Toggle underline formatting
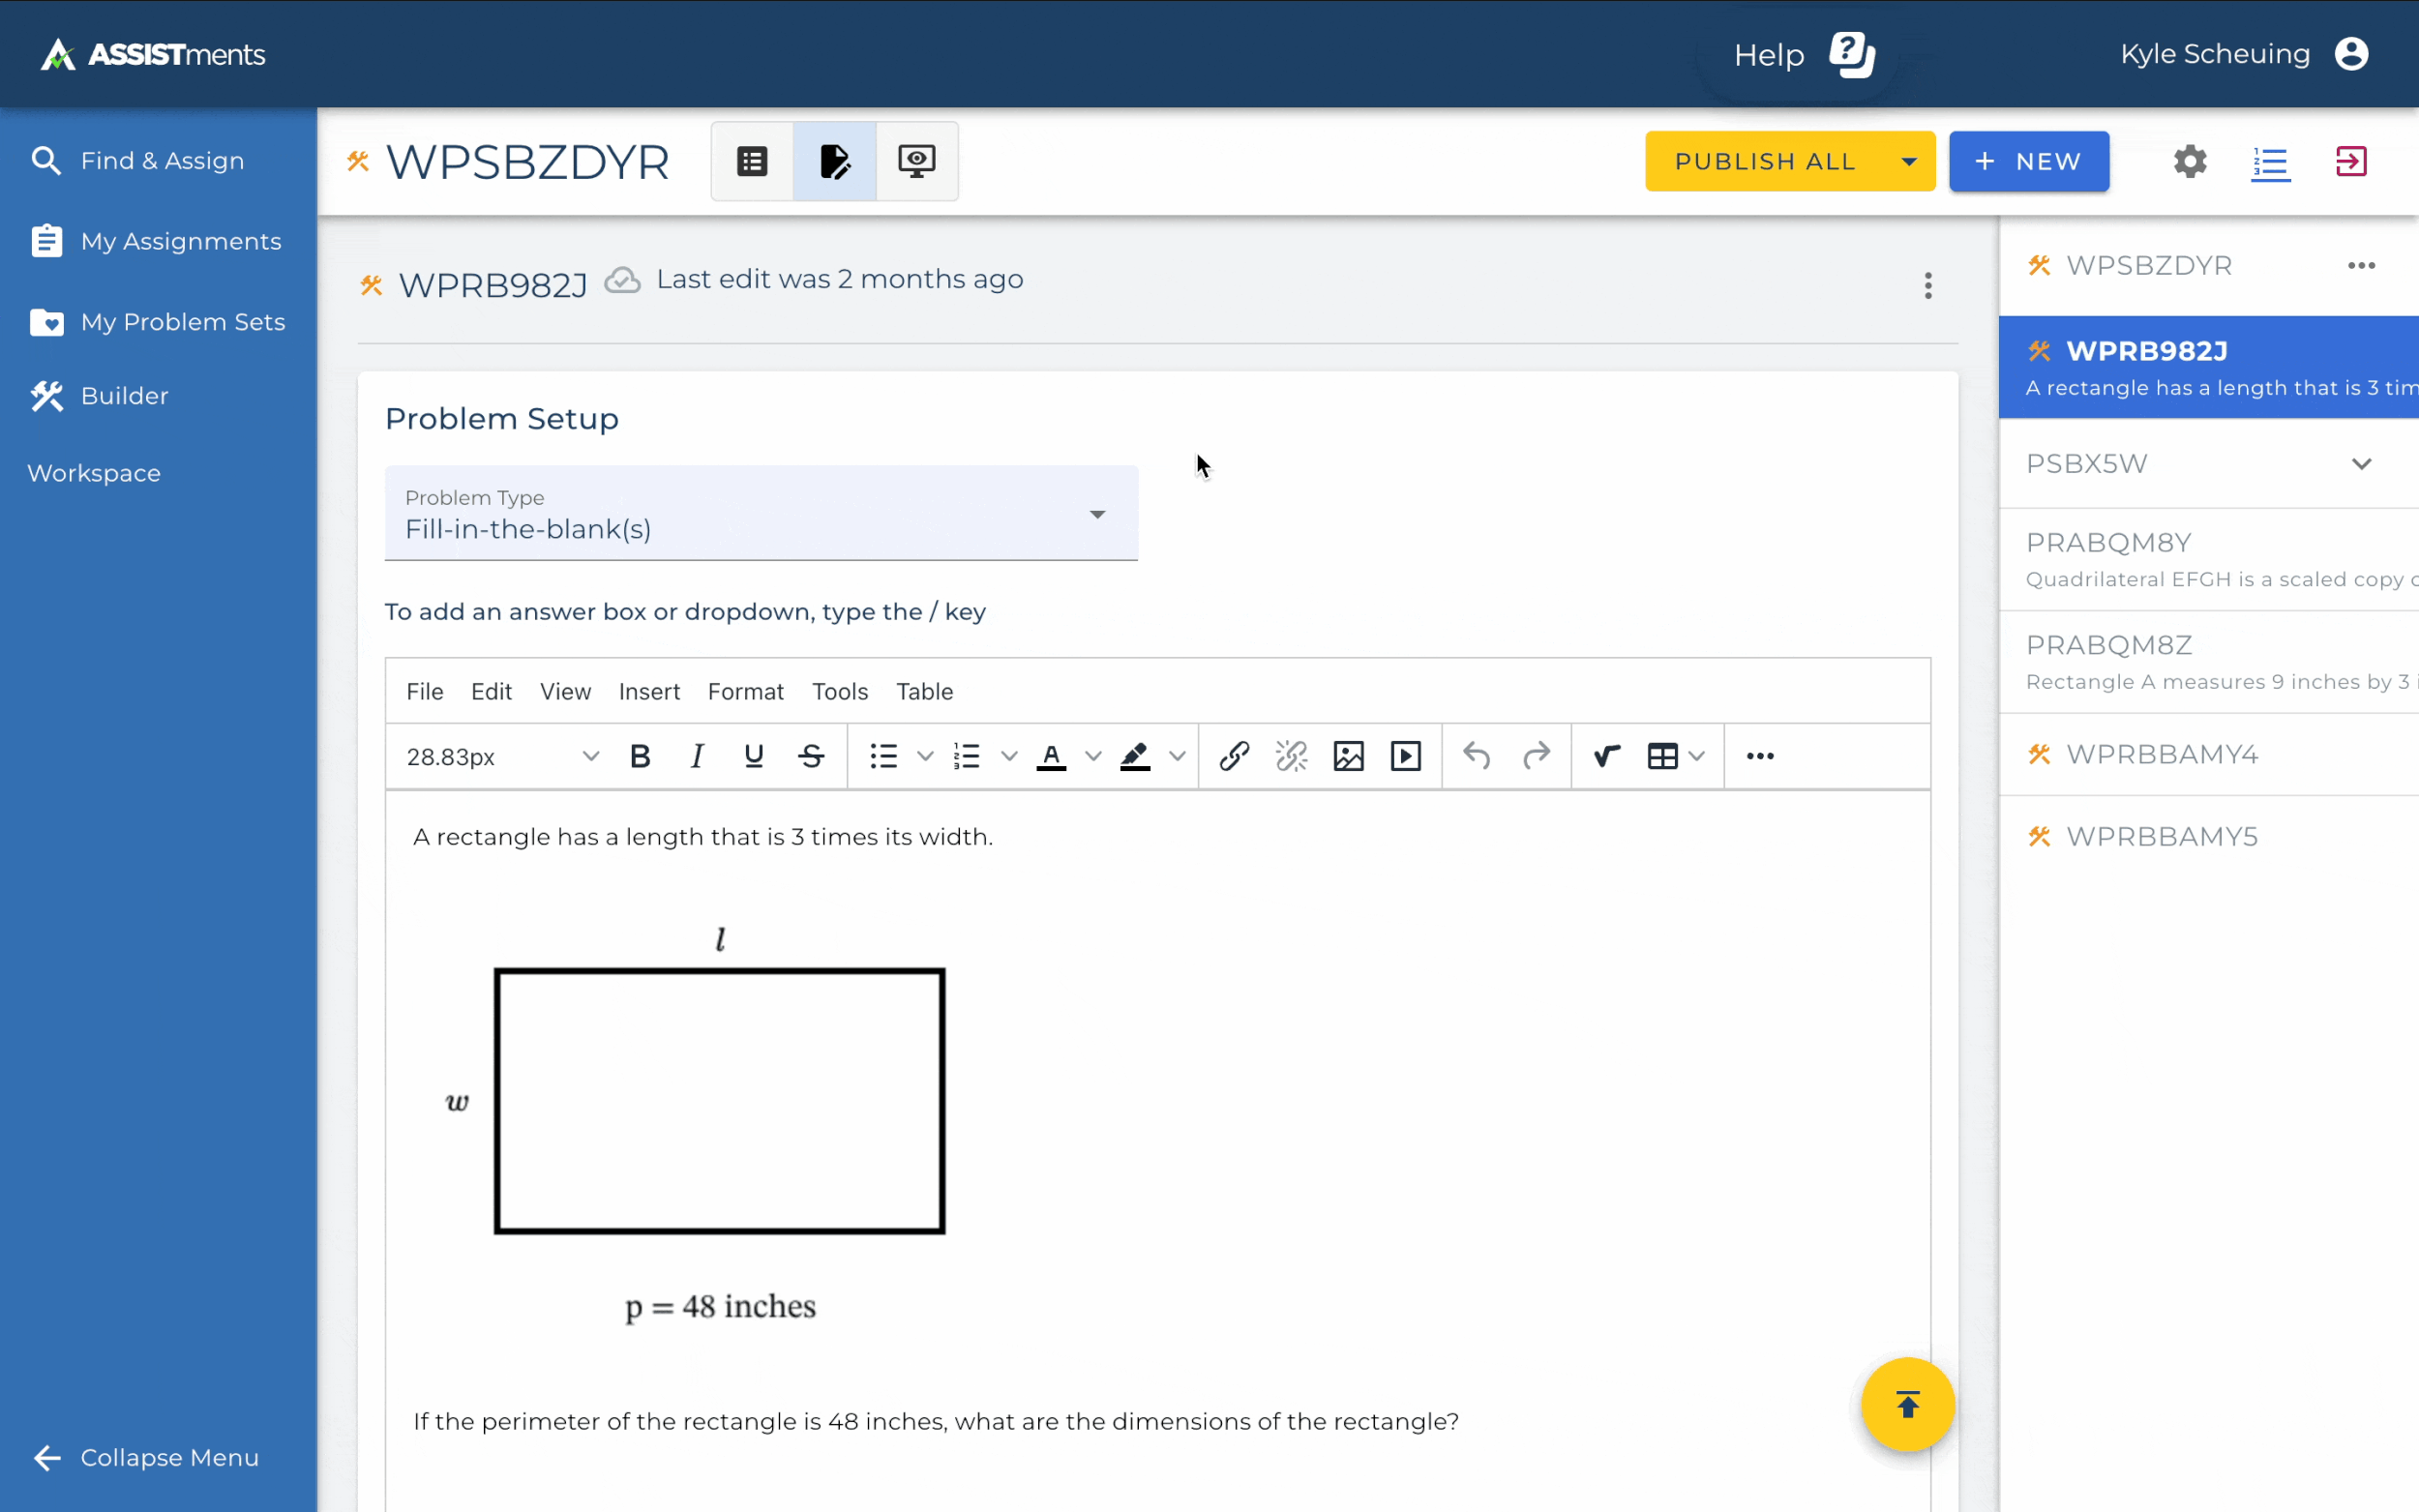The image size is (2419, 1512). 754,756
